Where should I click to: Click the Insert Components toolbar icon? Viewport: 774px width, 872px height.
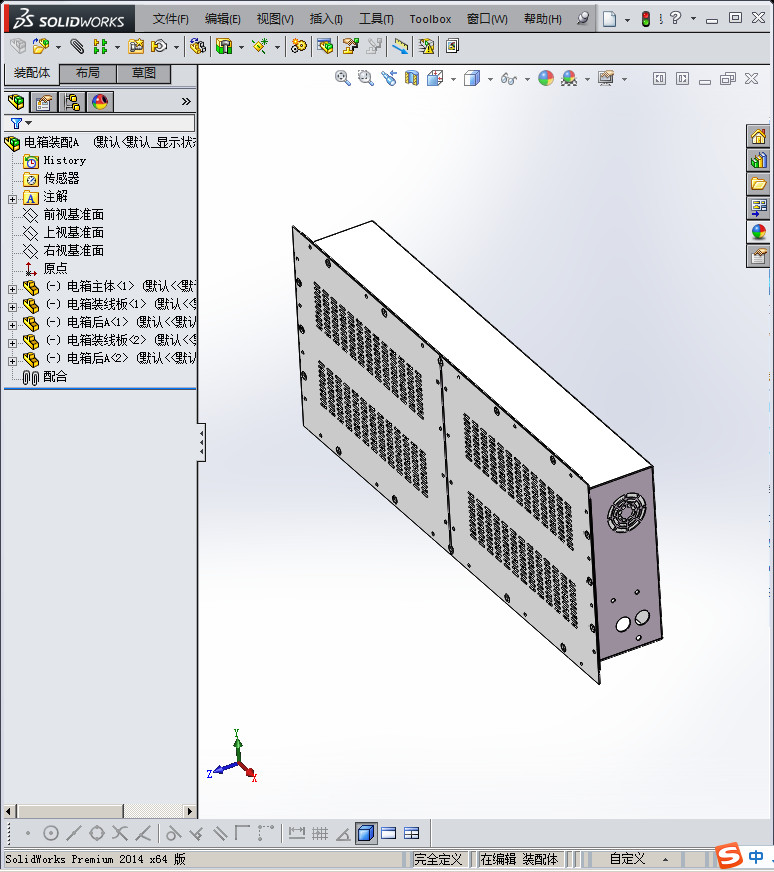[41, 46]
